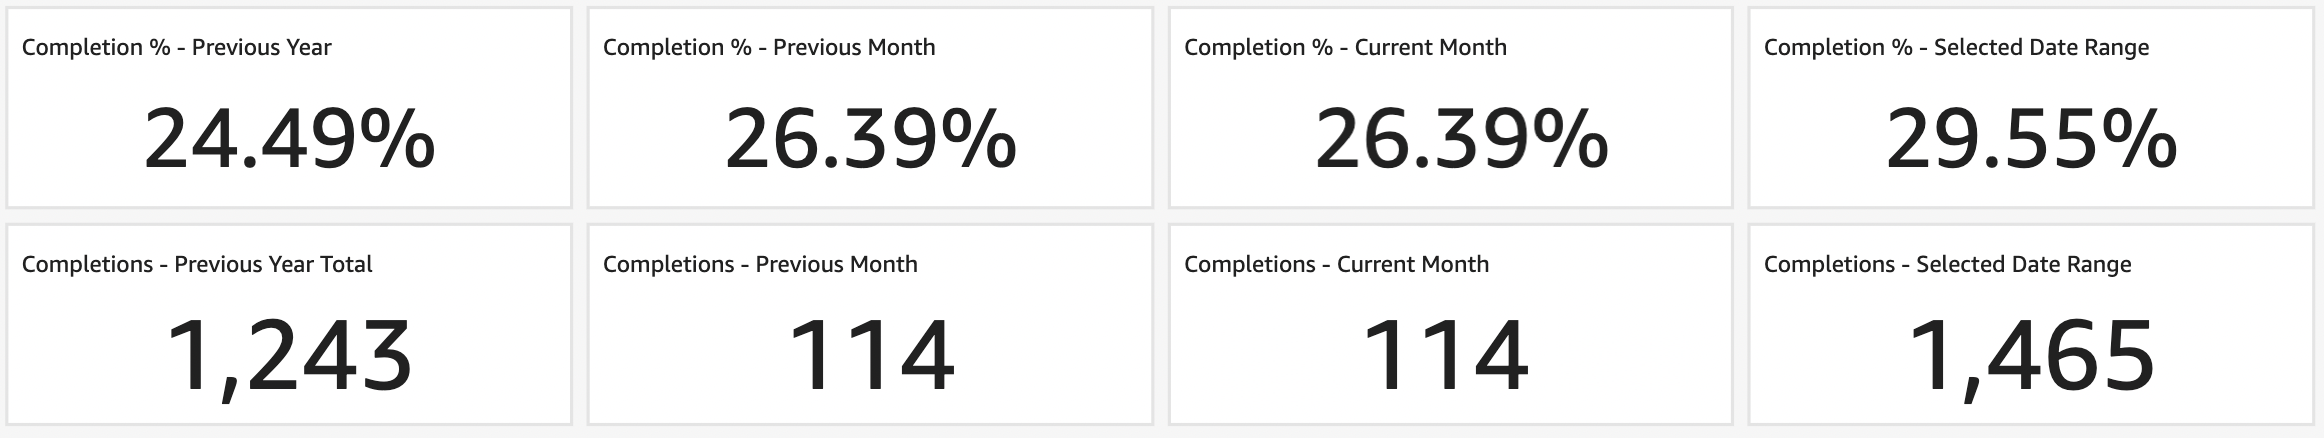Select the Completion % Current Month value
This screenshot has height=438, width=2324.
coord(1461,140)
